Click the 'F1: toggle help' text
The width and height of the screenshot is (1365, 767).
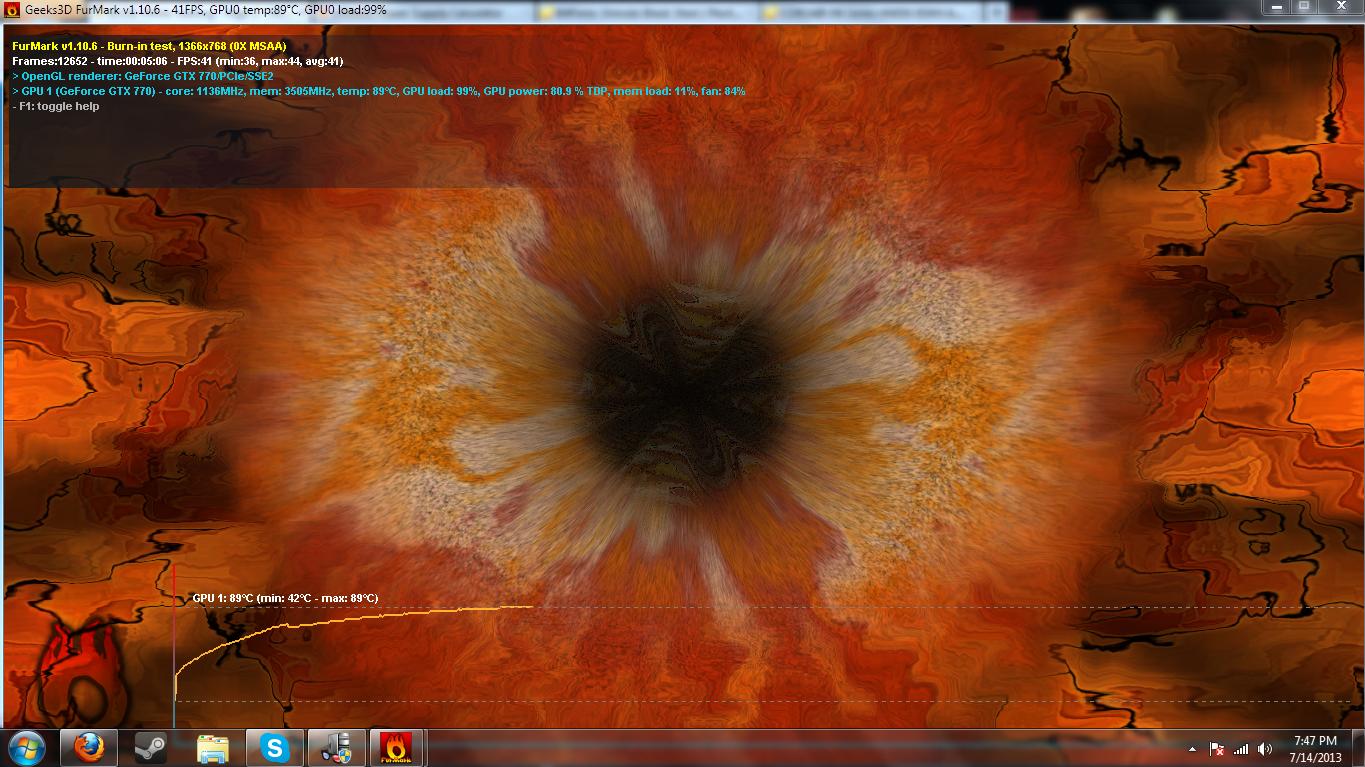click(59, 106)
